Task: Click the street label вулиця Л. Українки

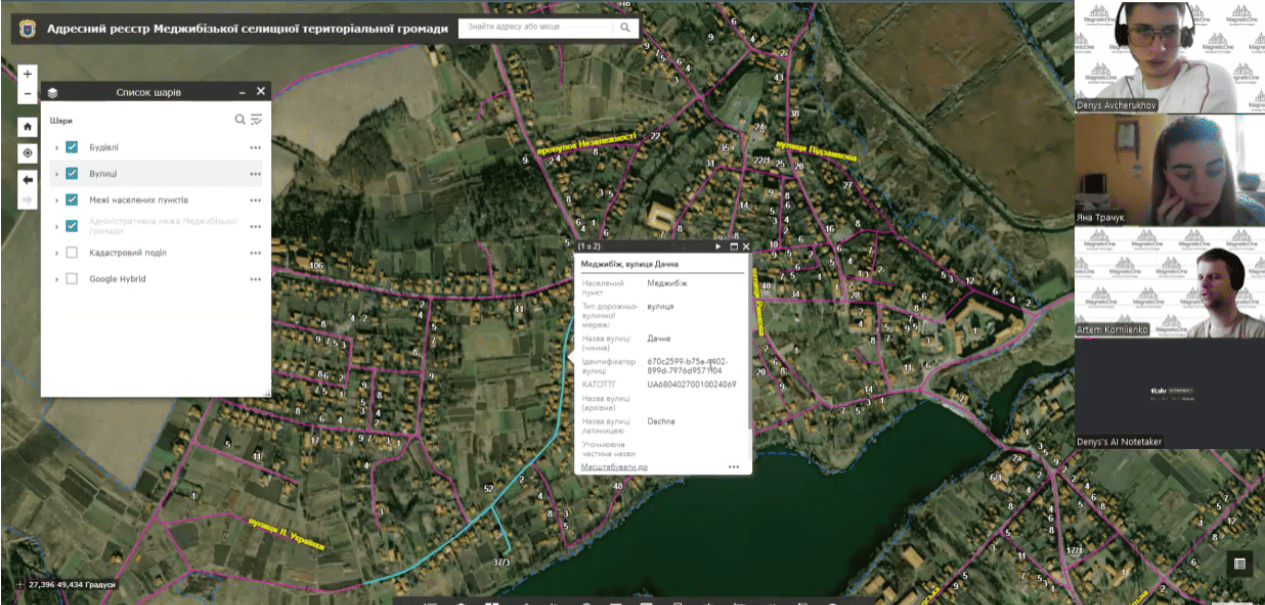Action: click(287, 533)
